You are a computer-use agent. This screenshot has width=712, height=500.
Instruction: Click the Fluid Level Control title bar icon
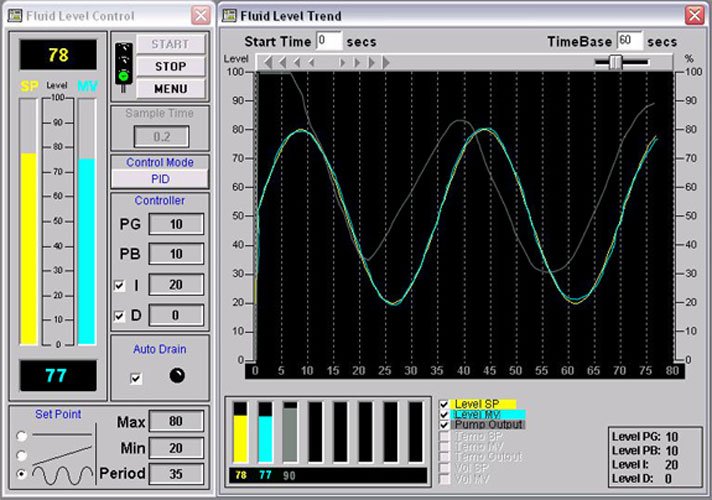16,15
